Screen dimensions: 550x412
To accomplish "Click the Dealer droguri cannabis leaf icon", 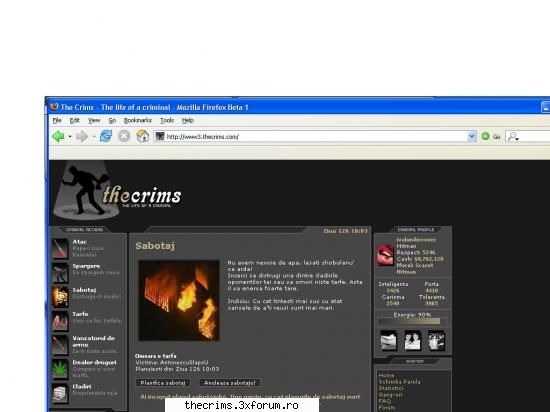I will (x=60, y=369).
